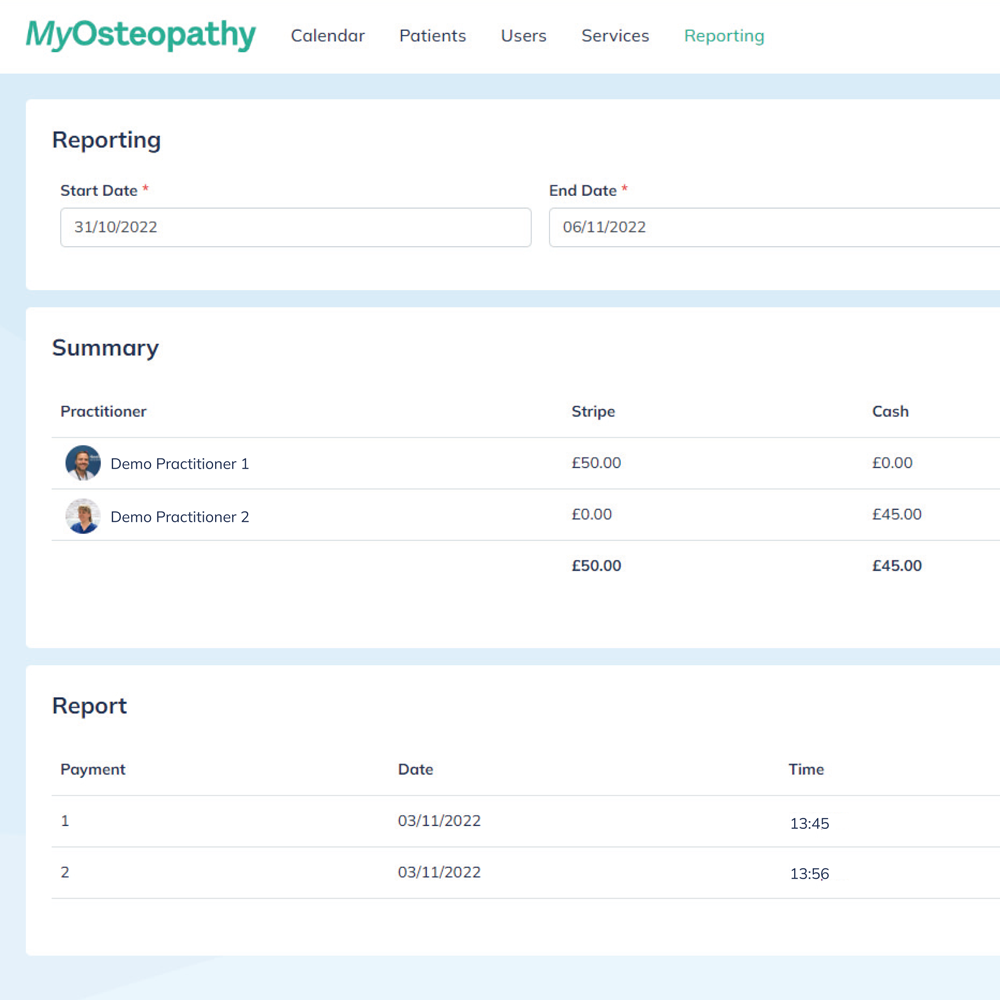Viewport: 1000px width, 1000px height.
Task: Navigate to Users section
Action: (x=524, y=36)
